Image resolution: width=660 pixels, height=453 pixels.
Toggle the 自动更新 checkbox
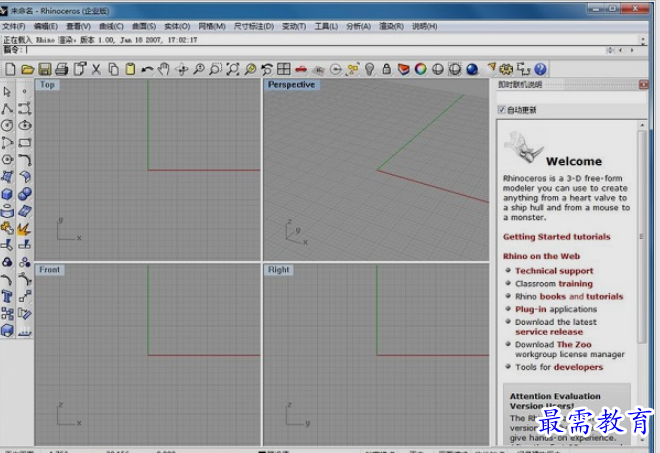[501, 110]
